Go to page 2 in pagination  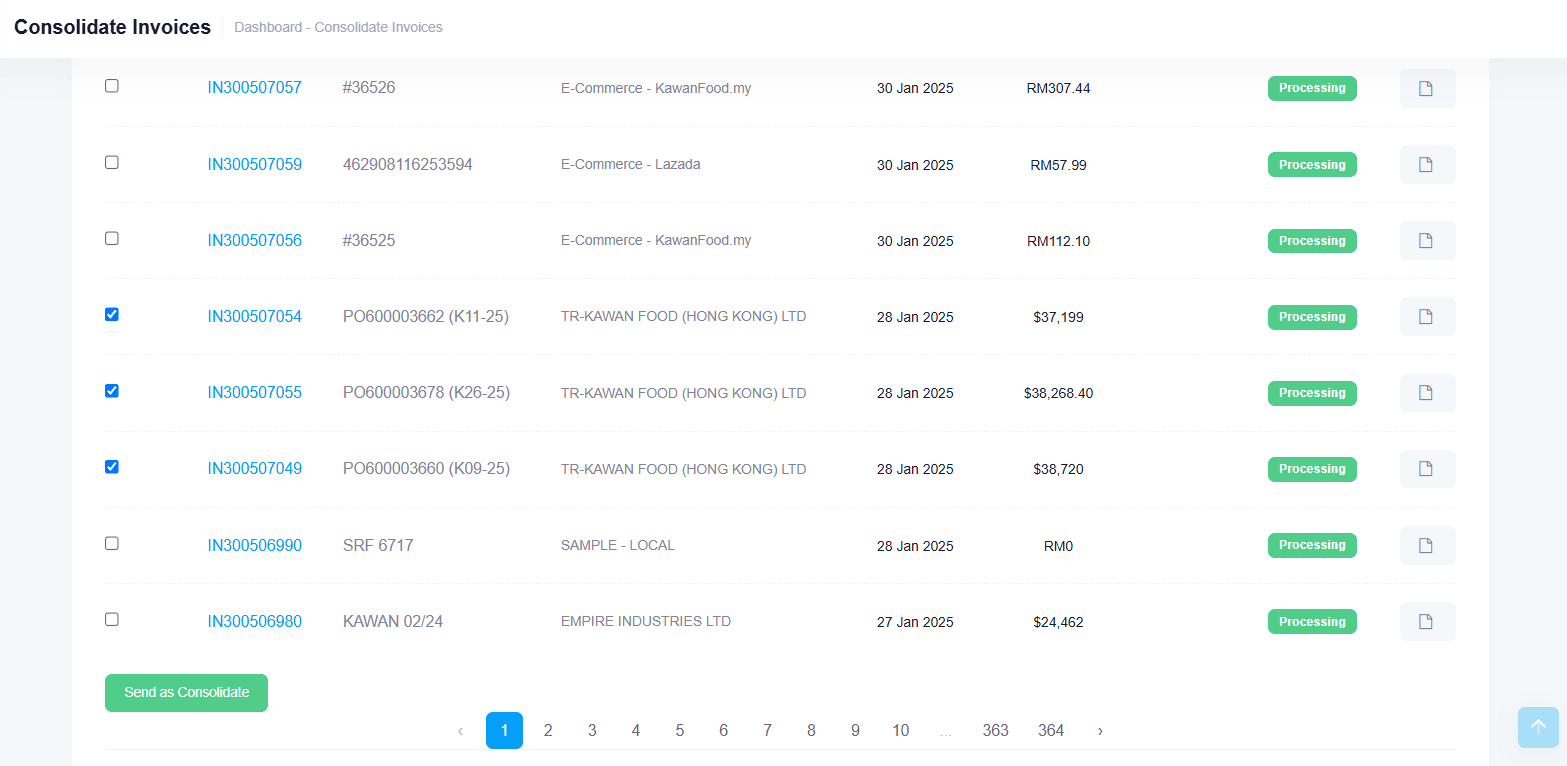click(548, 731)
